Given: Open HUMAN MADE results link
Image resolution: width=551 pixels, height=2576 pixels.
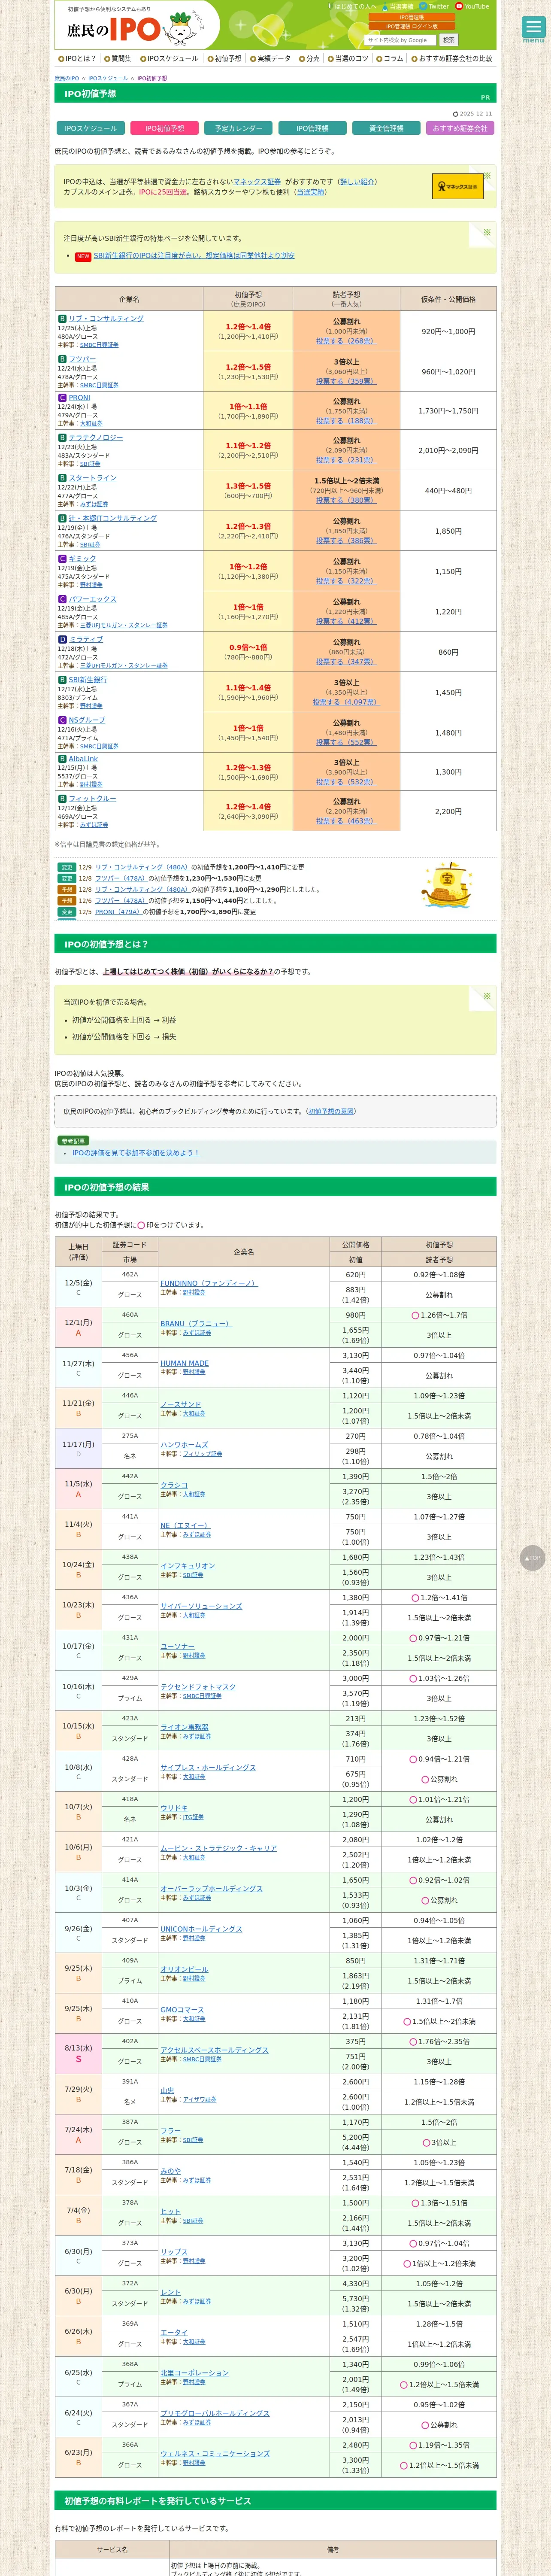Looking at the screenshot, I should pos(185,1364).
